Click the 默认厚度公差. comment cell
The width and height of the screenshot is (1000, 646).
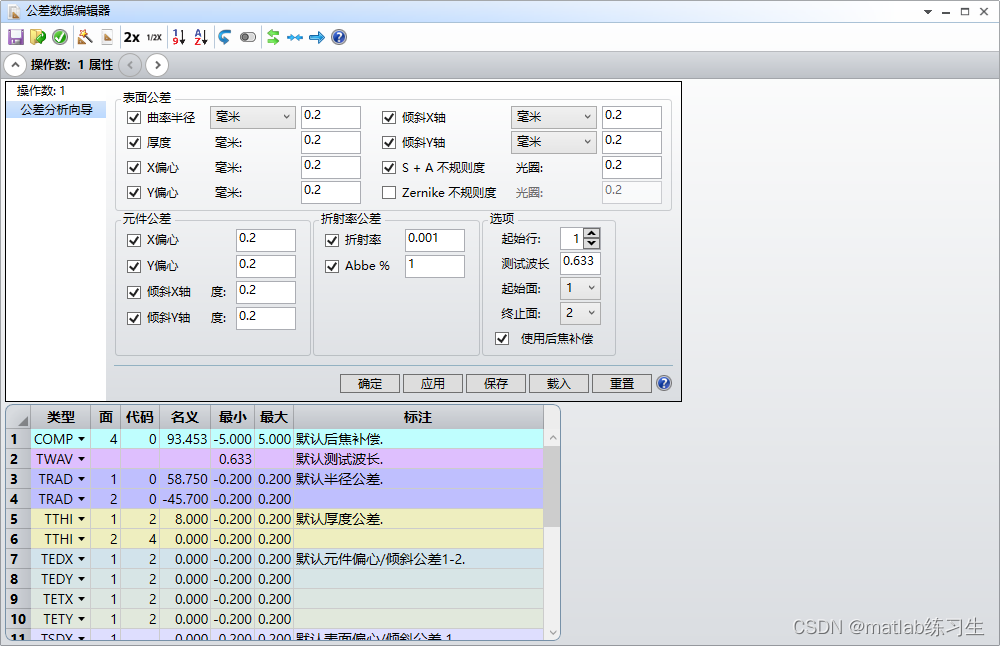(x=418, y=519)
